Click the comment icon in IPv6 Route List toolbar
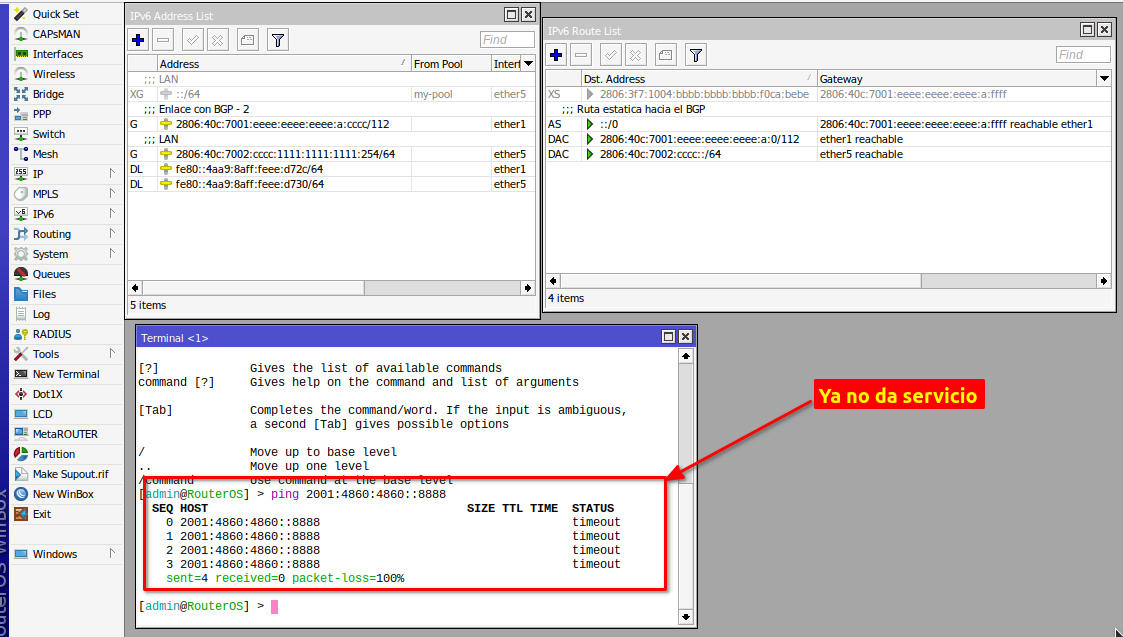The image size is (1123, 637). point(665,55)
